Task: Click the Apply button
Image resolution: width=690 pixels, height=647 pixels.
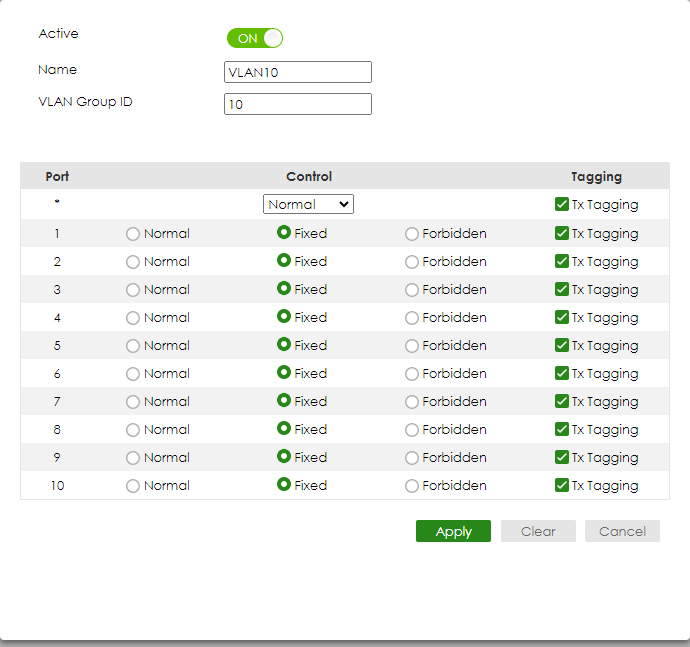Action: pyautogui.click(x=453, y=531)
